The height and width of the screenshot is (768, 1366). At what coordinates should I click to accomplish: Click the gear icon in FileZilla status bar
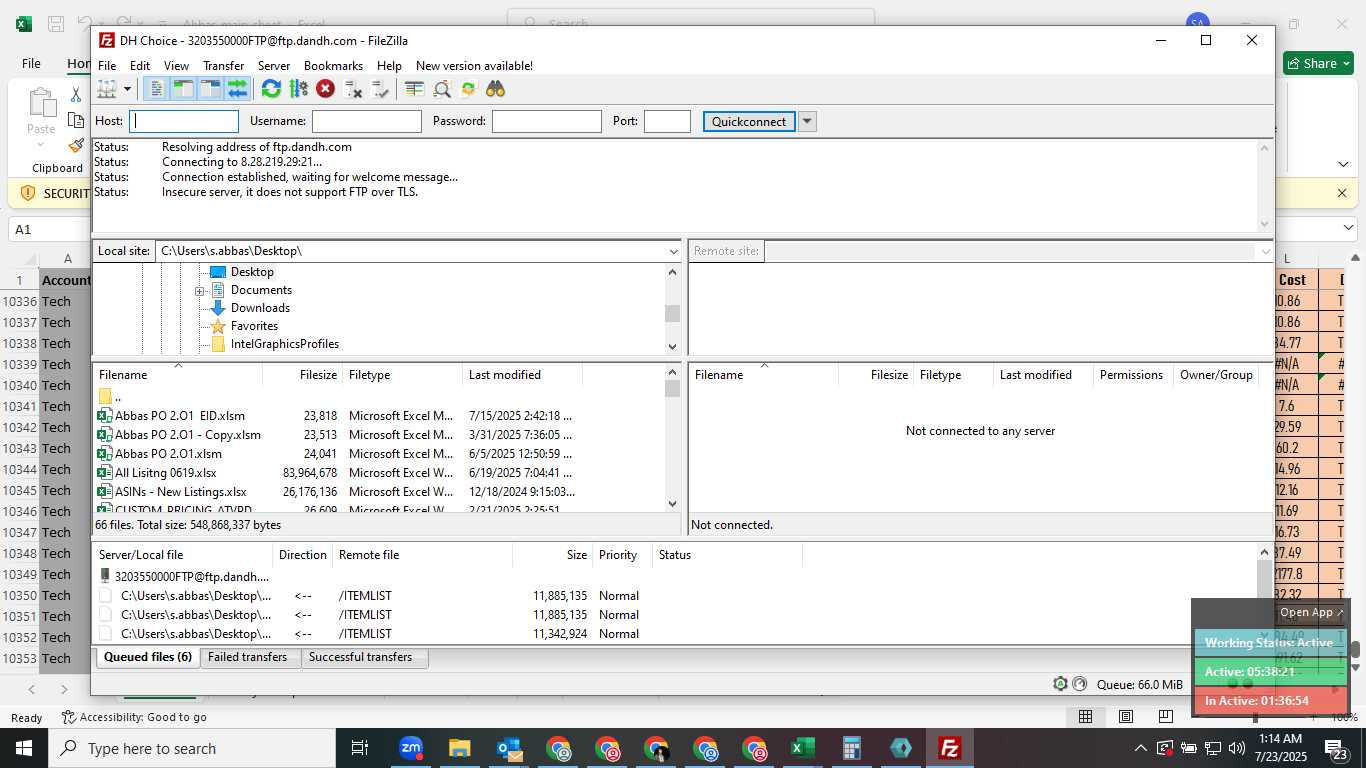point(1060,684)
